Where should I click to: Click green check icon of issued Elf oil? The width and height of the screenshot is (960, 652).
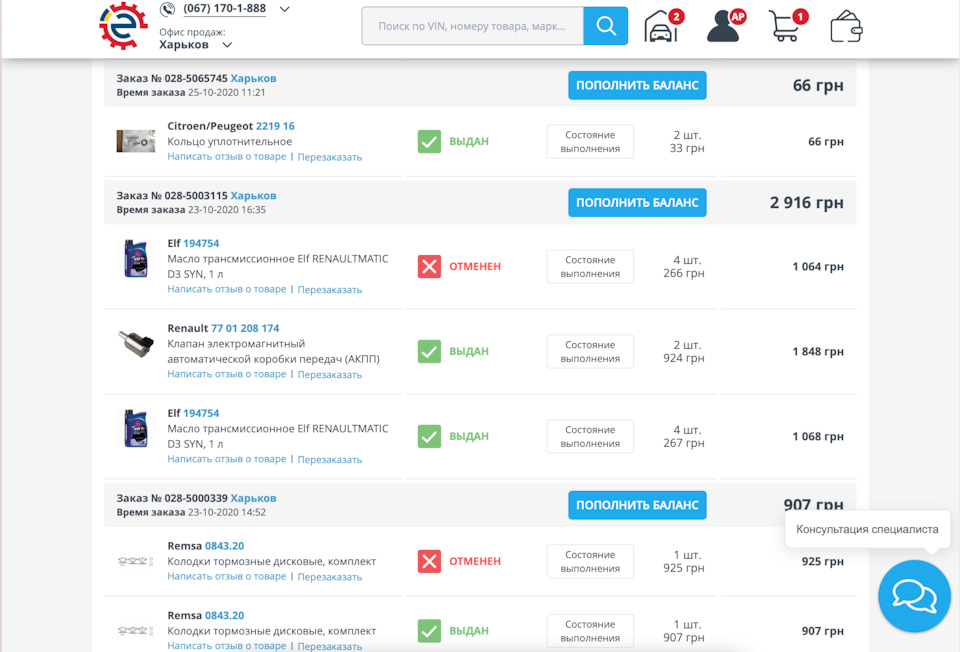(x=429, y=437)
